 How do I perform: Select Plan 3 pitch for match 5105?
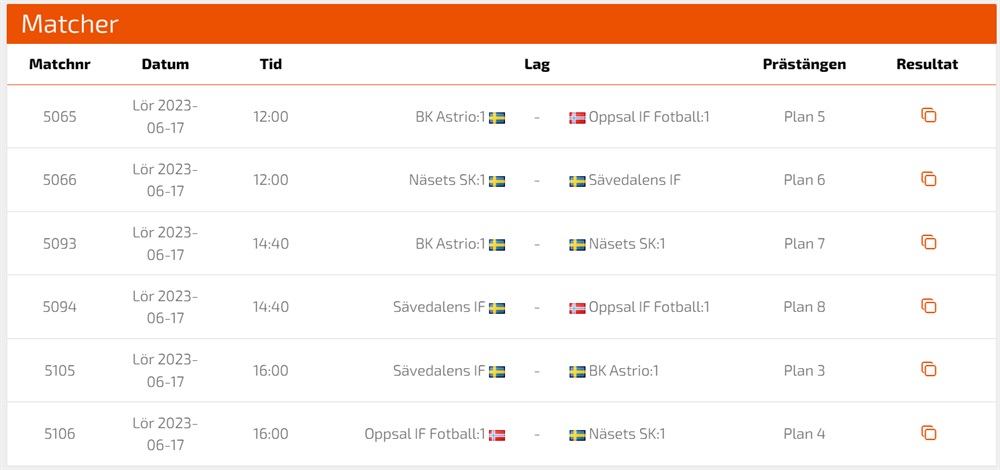pos(804,371)
